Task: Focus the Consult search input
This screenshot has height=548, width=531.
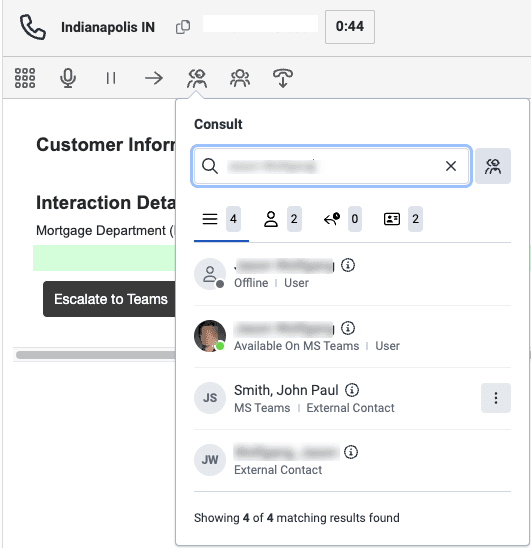Action: pyautogui.click(x=331, y=166)
